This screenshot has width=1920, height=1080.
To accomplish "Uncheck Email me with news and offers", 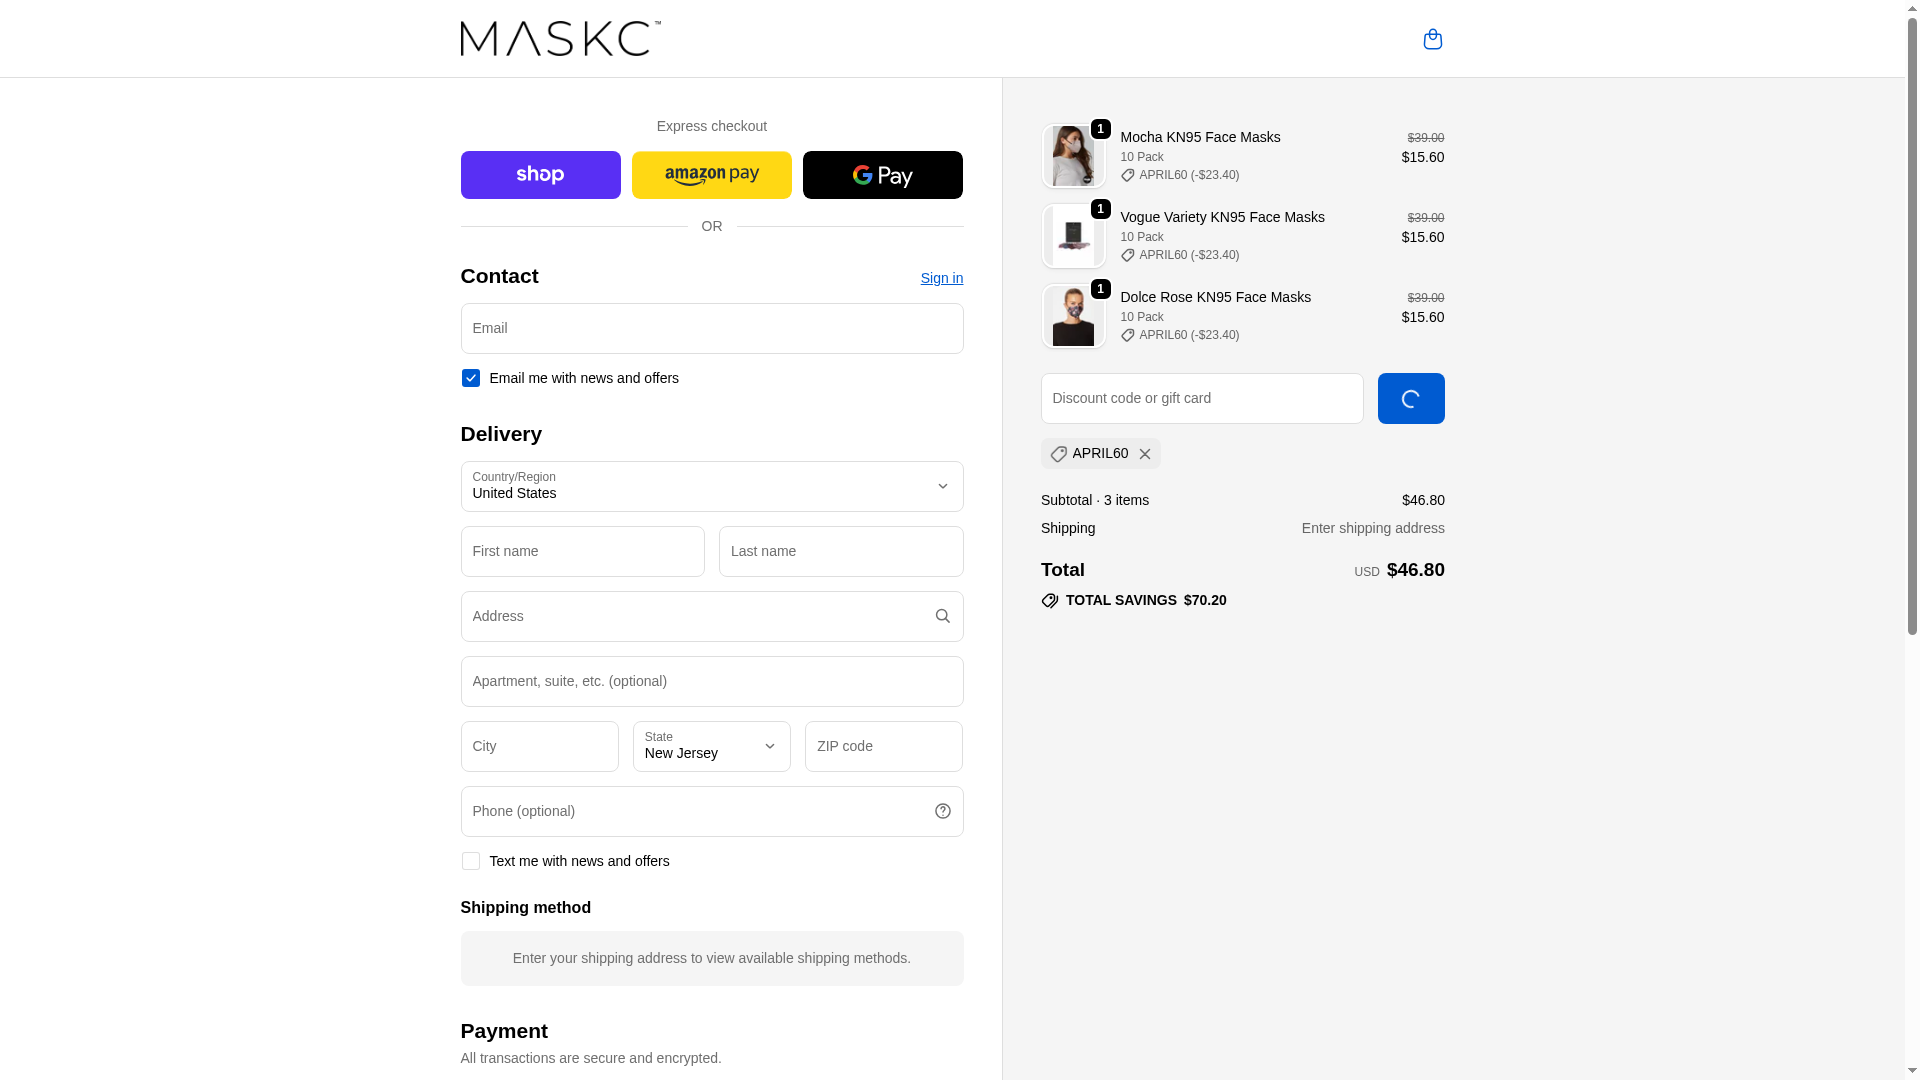I will pos(470,378).
